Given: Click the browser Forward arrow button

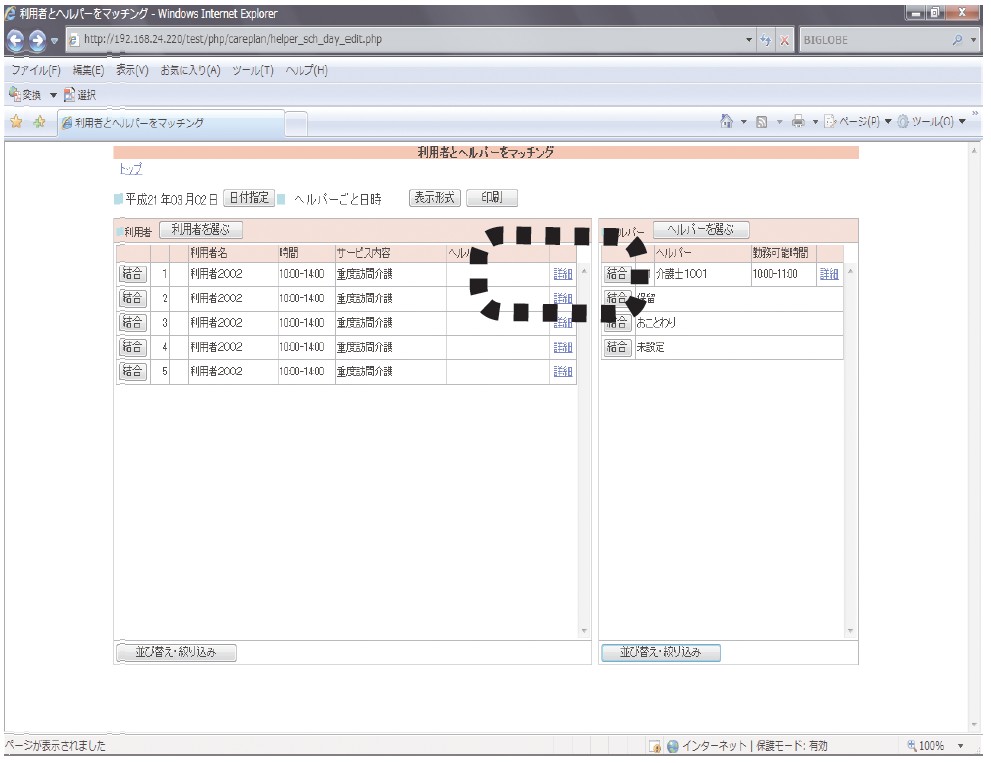Looking at the screenshot, I should point(35,39).
